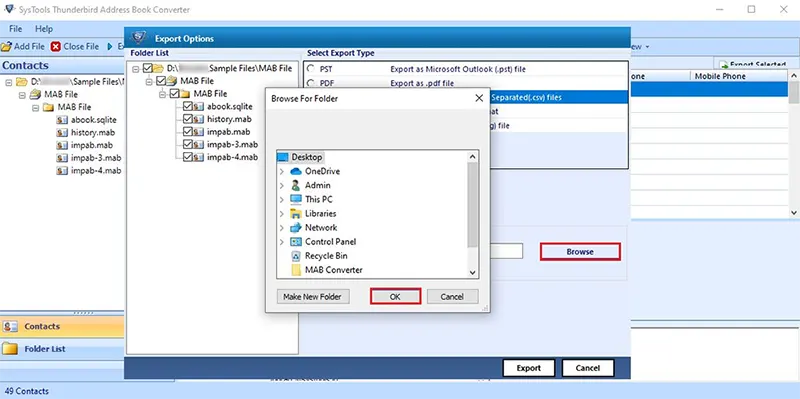Uncheck the history.mab checkbox in Folder List

tap(187, 119)
